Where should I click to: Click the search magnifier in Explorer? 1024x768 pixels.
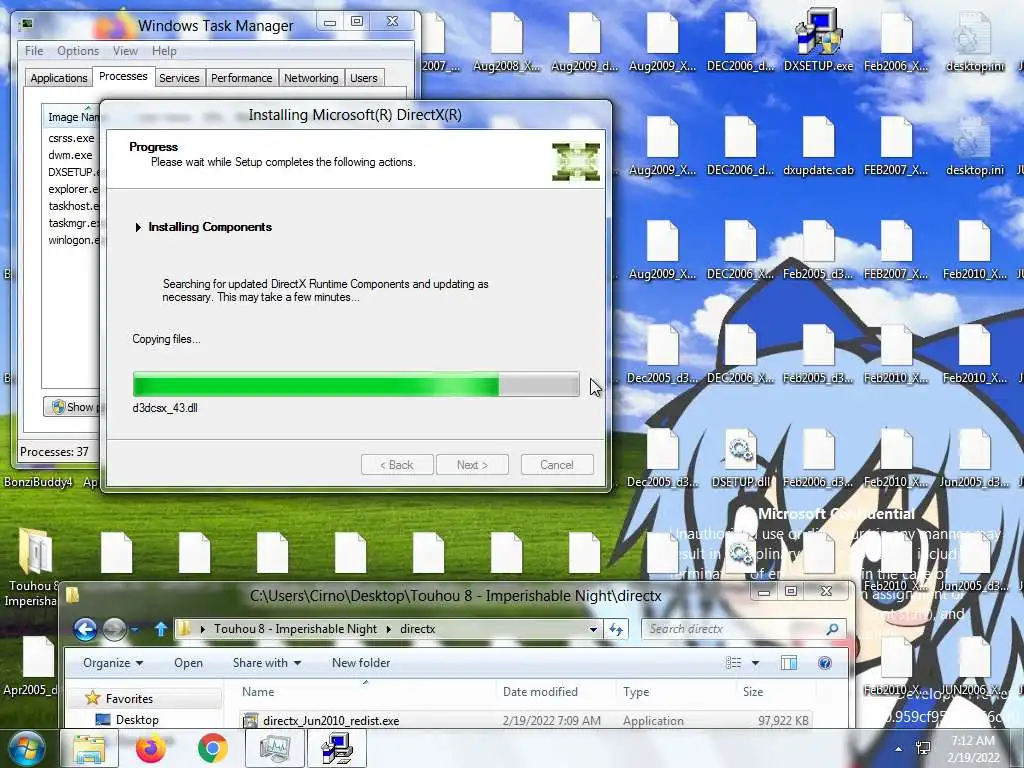point(832,630)
